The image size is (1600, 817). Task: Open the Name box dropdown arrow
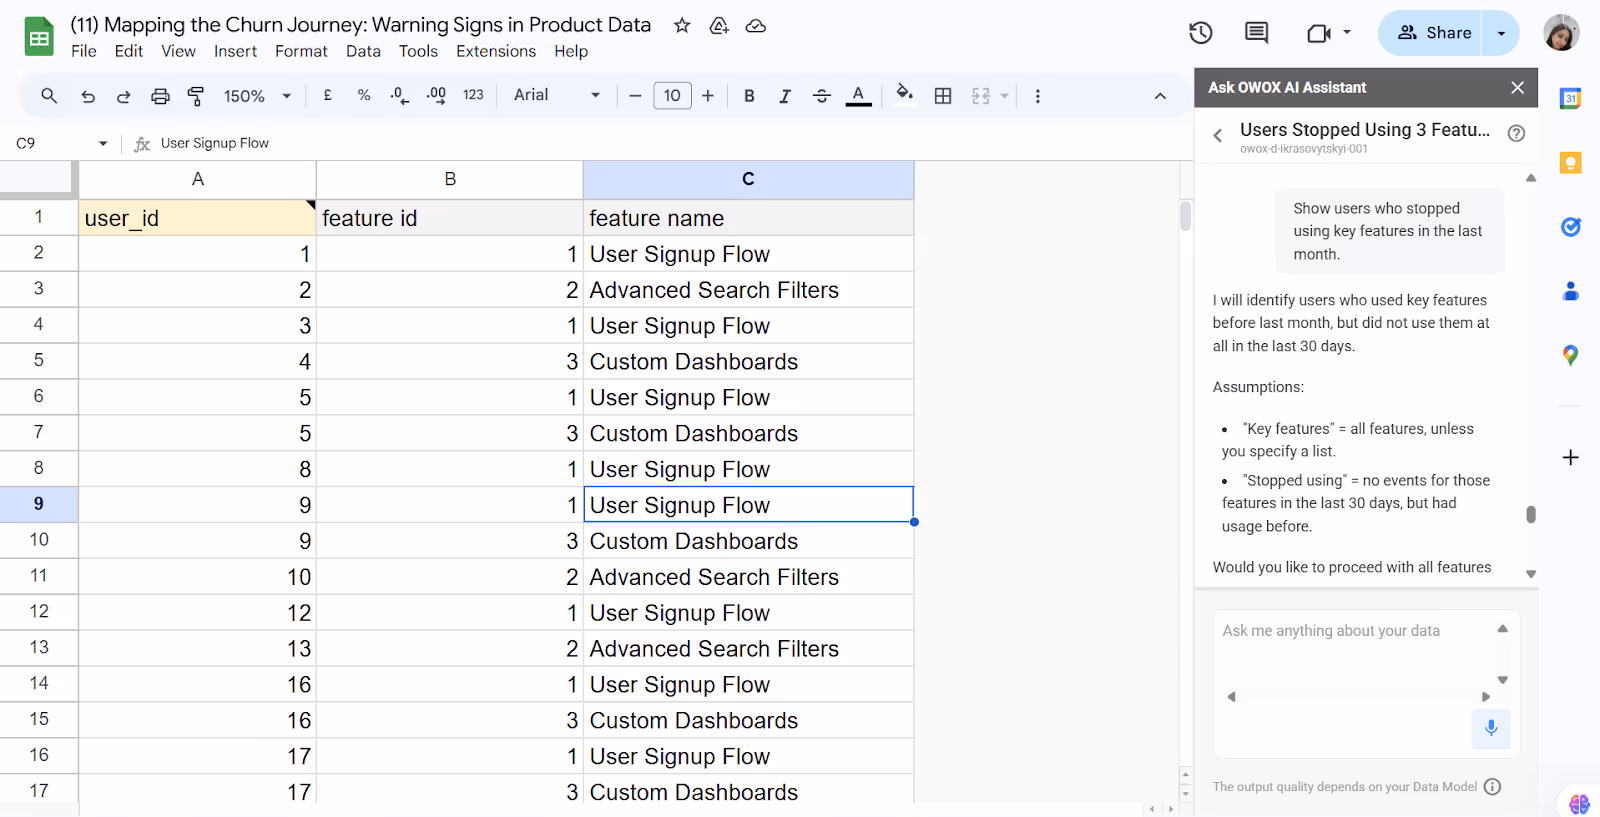point(102,143)
